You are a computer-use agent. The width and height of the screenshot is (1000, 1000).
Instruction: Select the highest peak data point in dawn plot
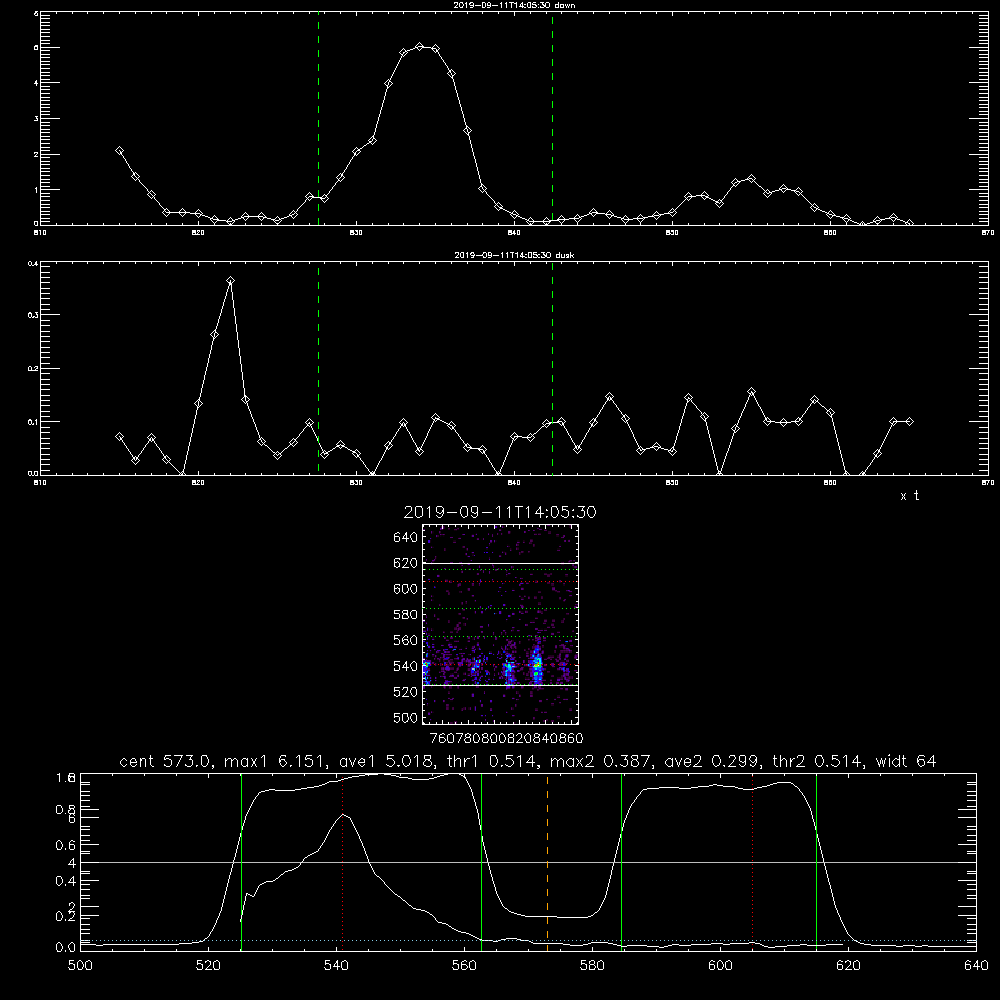tap(420, 46)
